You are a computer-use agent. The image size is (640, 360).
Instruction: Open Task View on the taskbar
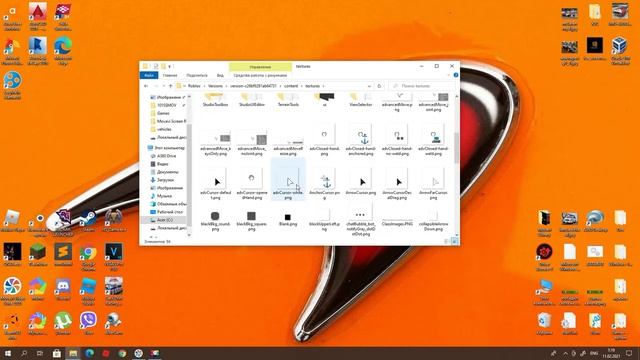pos(40,353)
